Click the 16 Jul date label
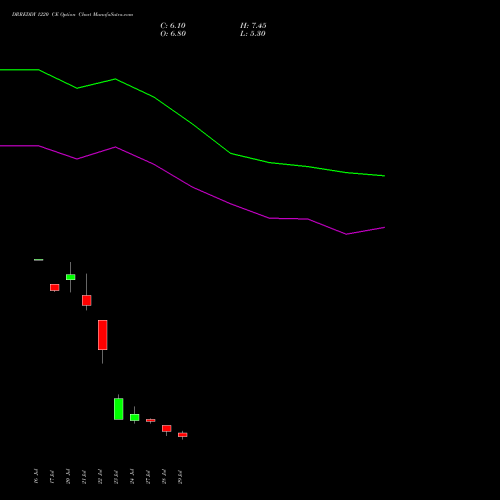The height and width of the screenshot is (500, 500). [36, 476]
